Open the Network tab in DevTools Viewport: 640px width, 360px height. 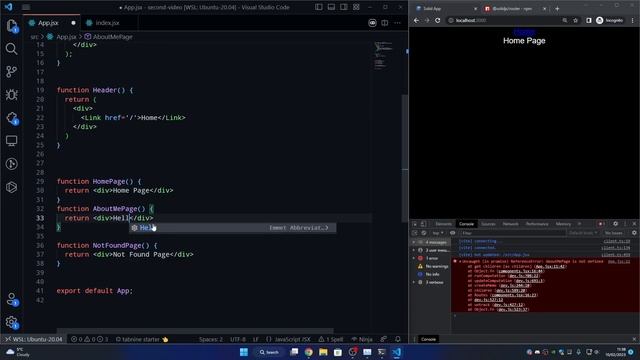pyautogui.click(x=510, y=224)
